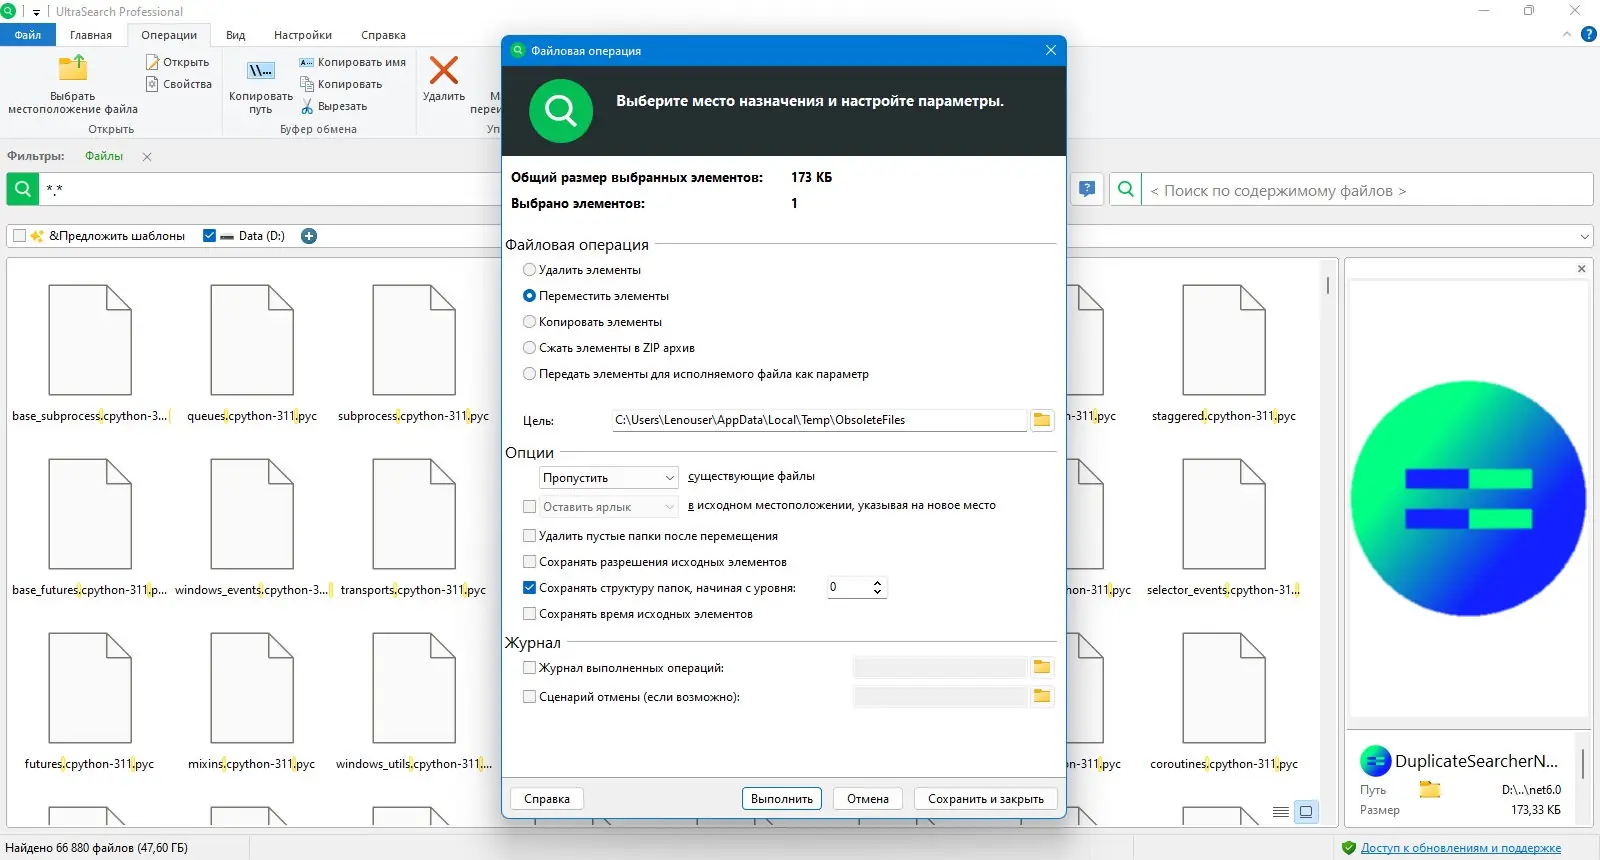Toggle the 'Data (D:)' drive checkbox
The image size is (1600, 860).
(x=209, y=236)
